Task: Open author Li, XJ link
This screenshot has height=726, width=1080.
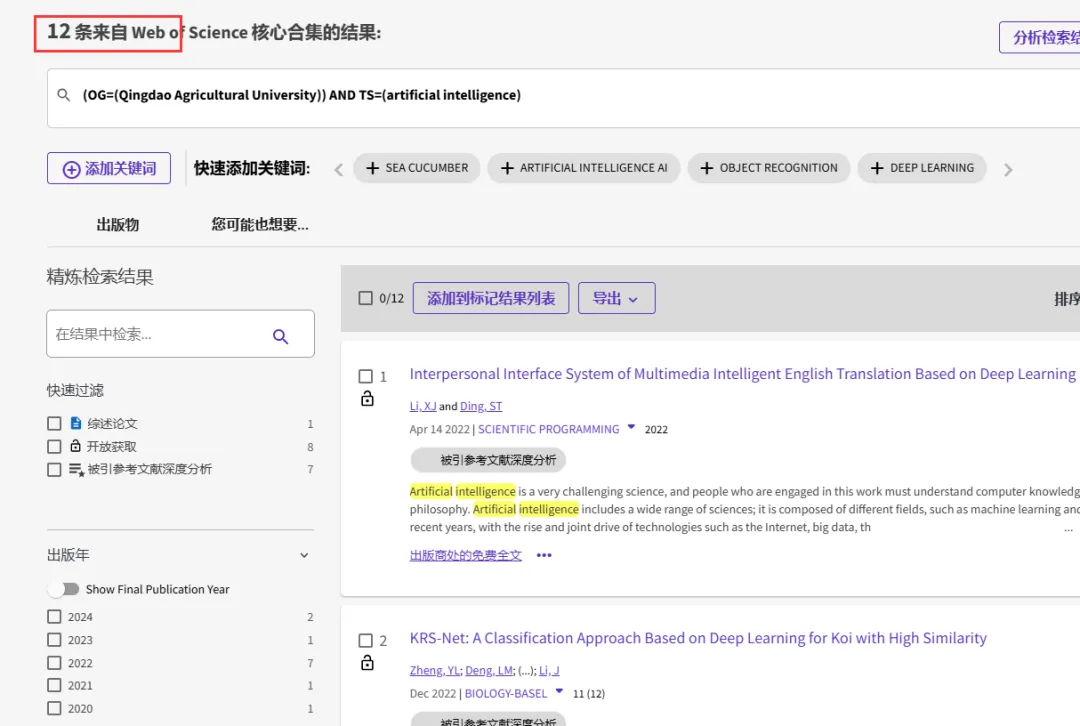Action: 423,406
